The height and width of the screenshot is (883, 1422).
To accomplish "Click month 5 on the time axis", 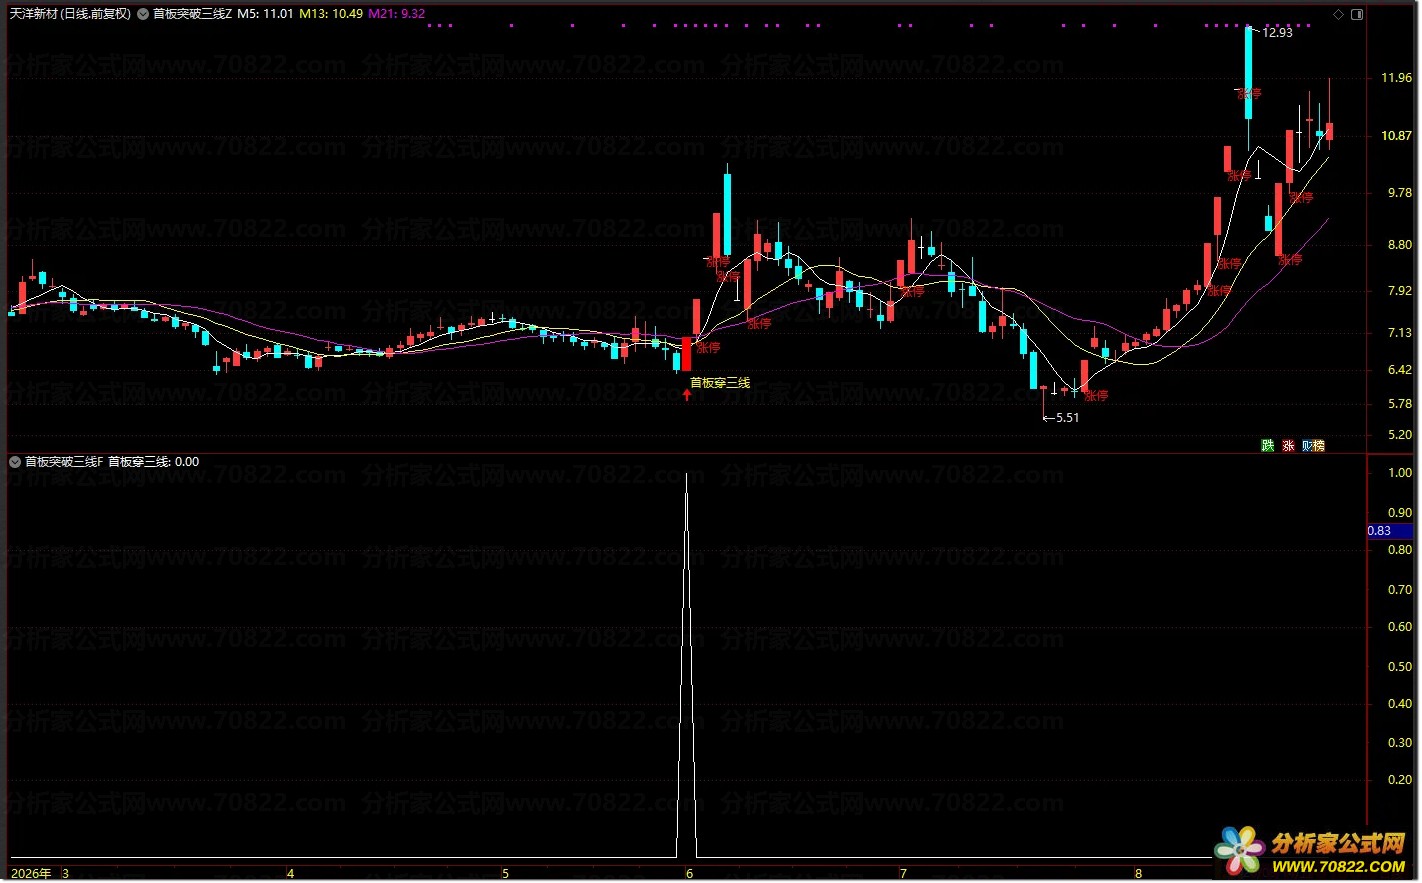I will click(x=505, y=873).
